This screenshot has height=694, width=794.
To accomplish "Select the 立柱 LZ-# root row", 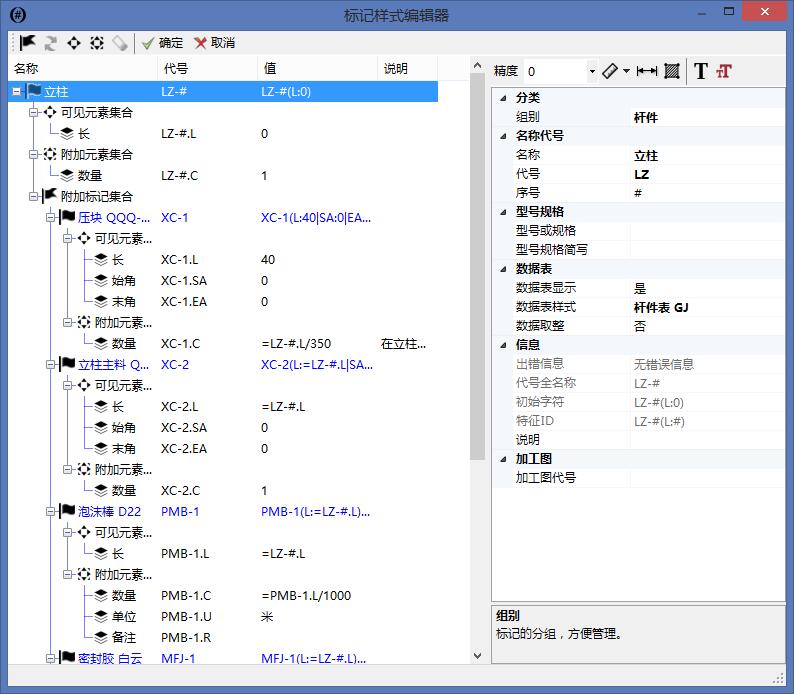I will (223, 92).
